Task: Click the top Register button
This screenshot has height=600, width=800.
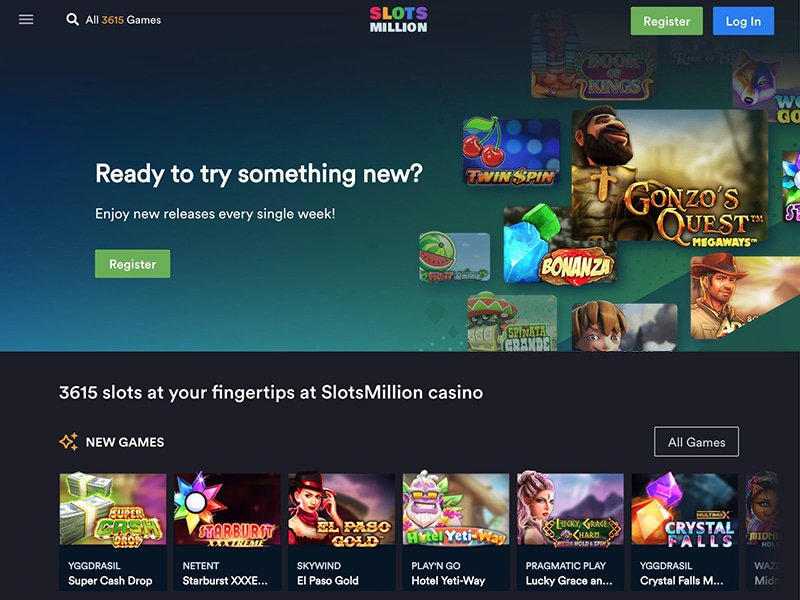Action: 666,21
